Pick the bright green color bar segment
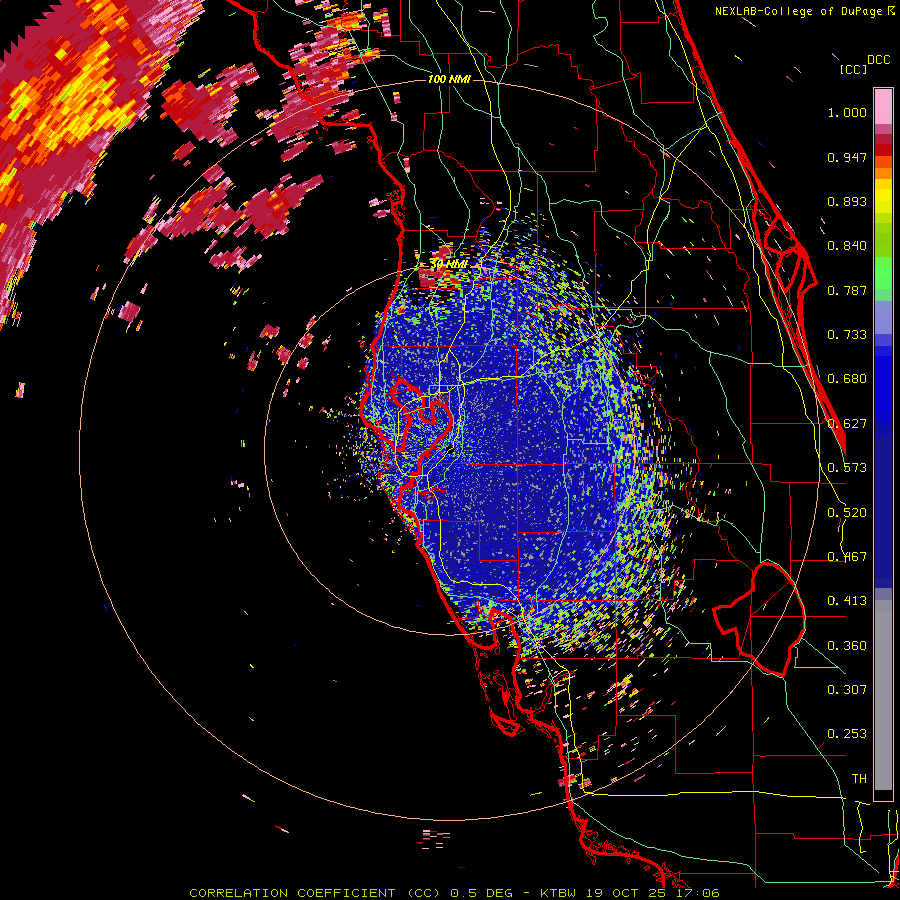Image resolution: width=900 pixels, height=900 pixels. [x=883, y=272]
